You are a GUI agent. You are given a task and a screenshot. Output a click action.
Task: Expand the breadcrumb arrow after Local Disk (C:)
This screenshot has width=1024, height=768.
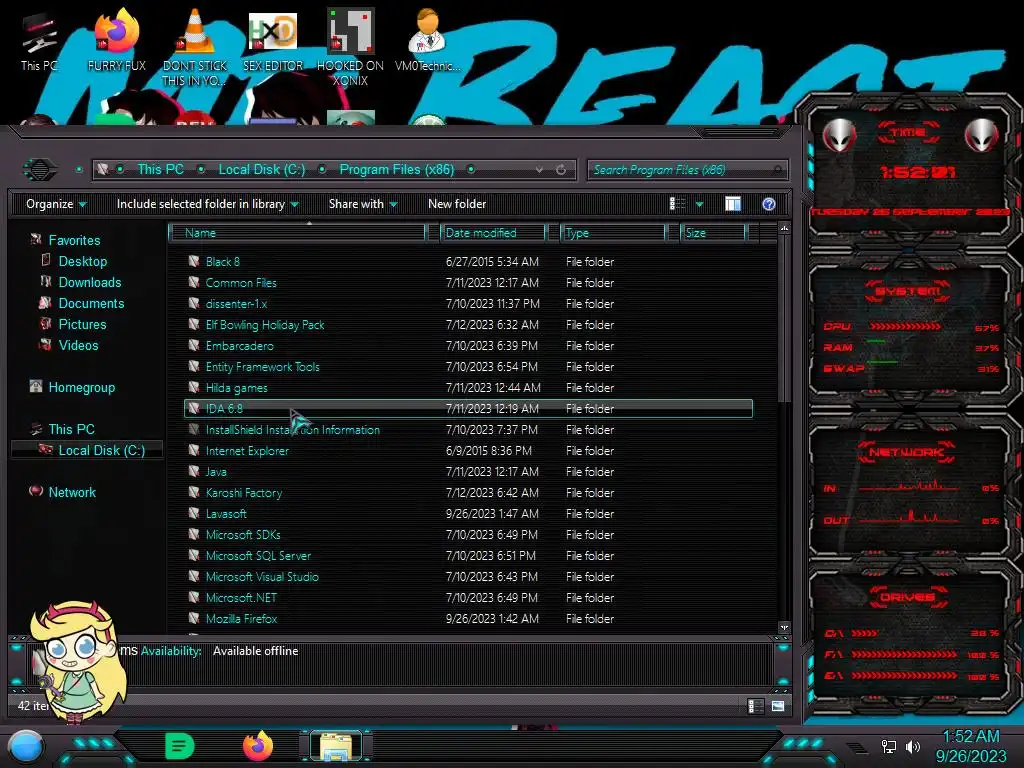(x=322, y=170)
